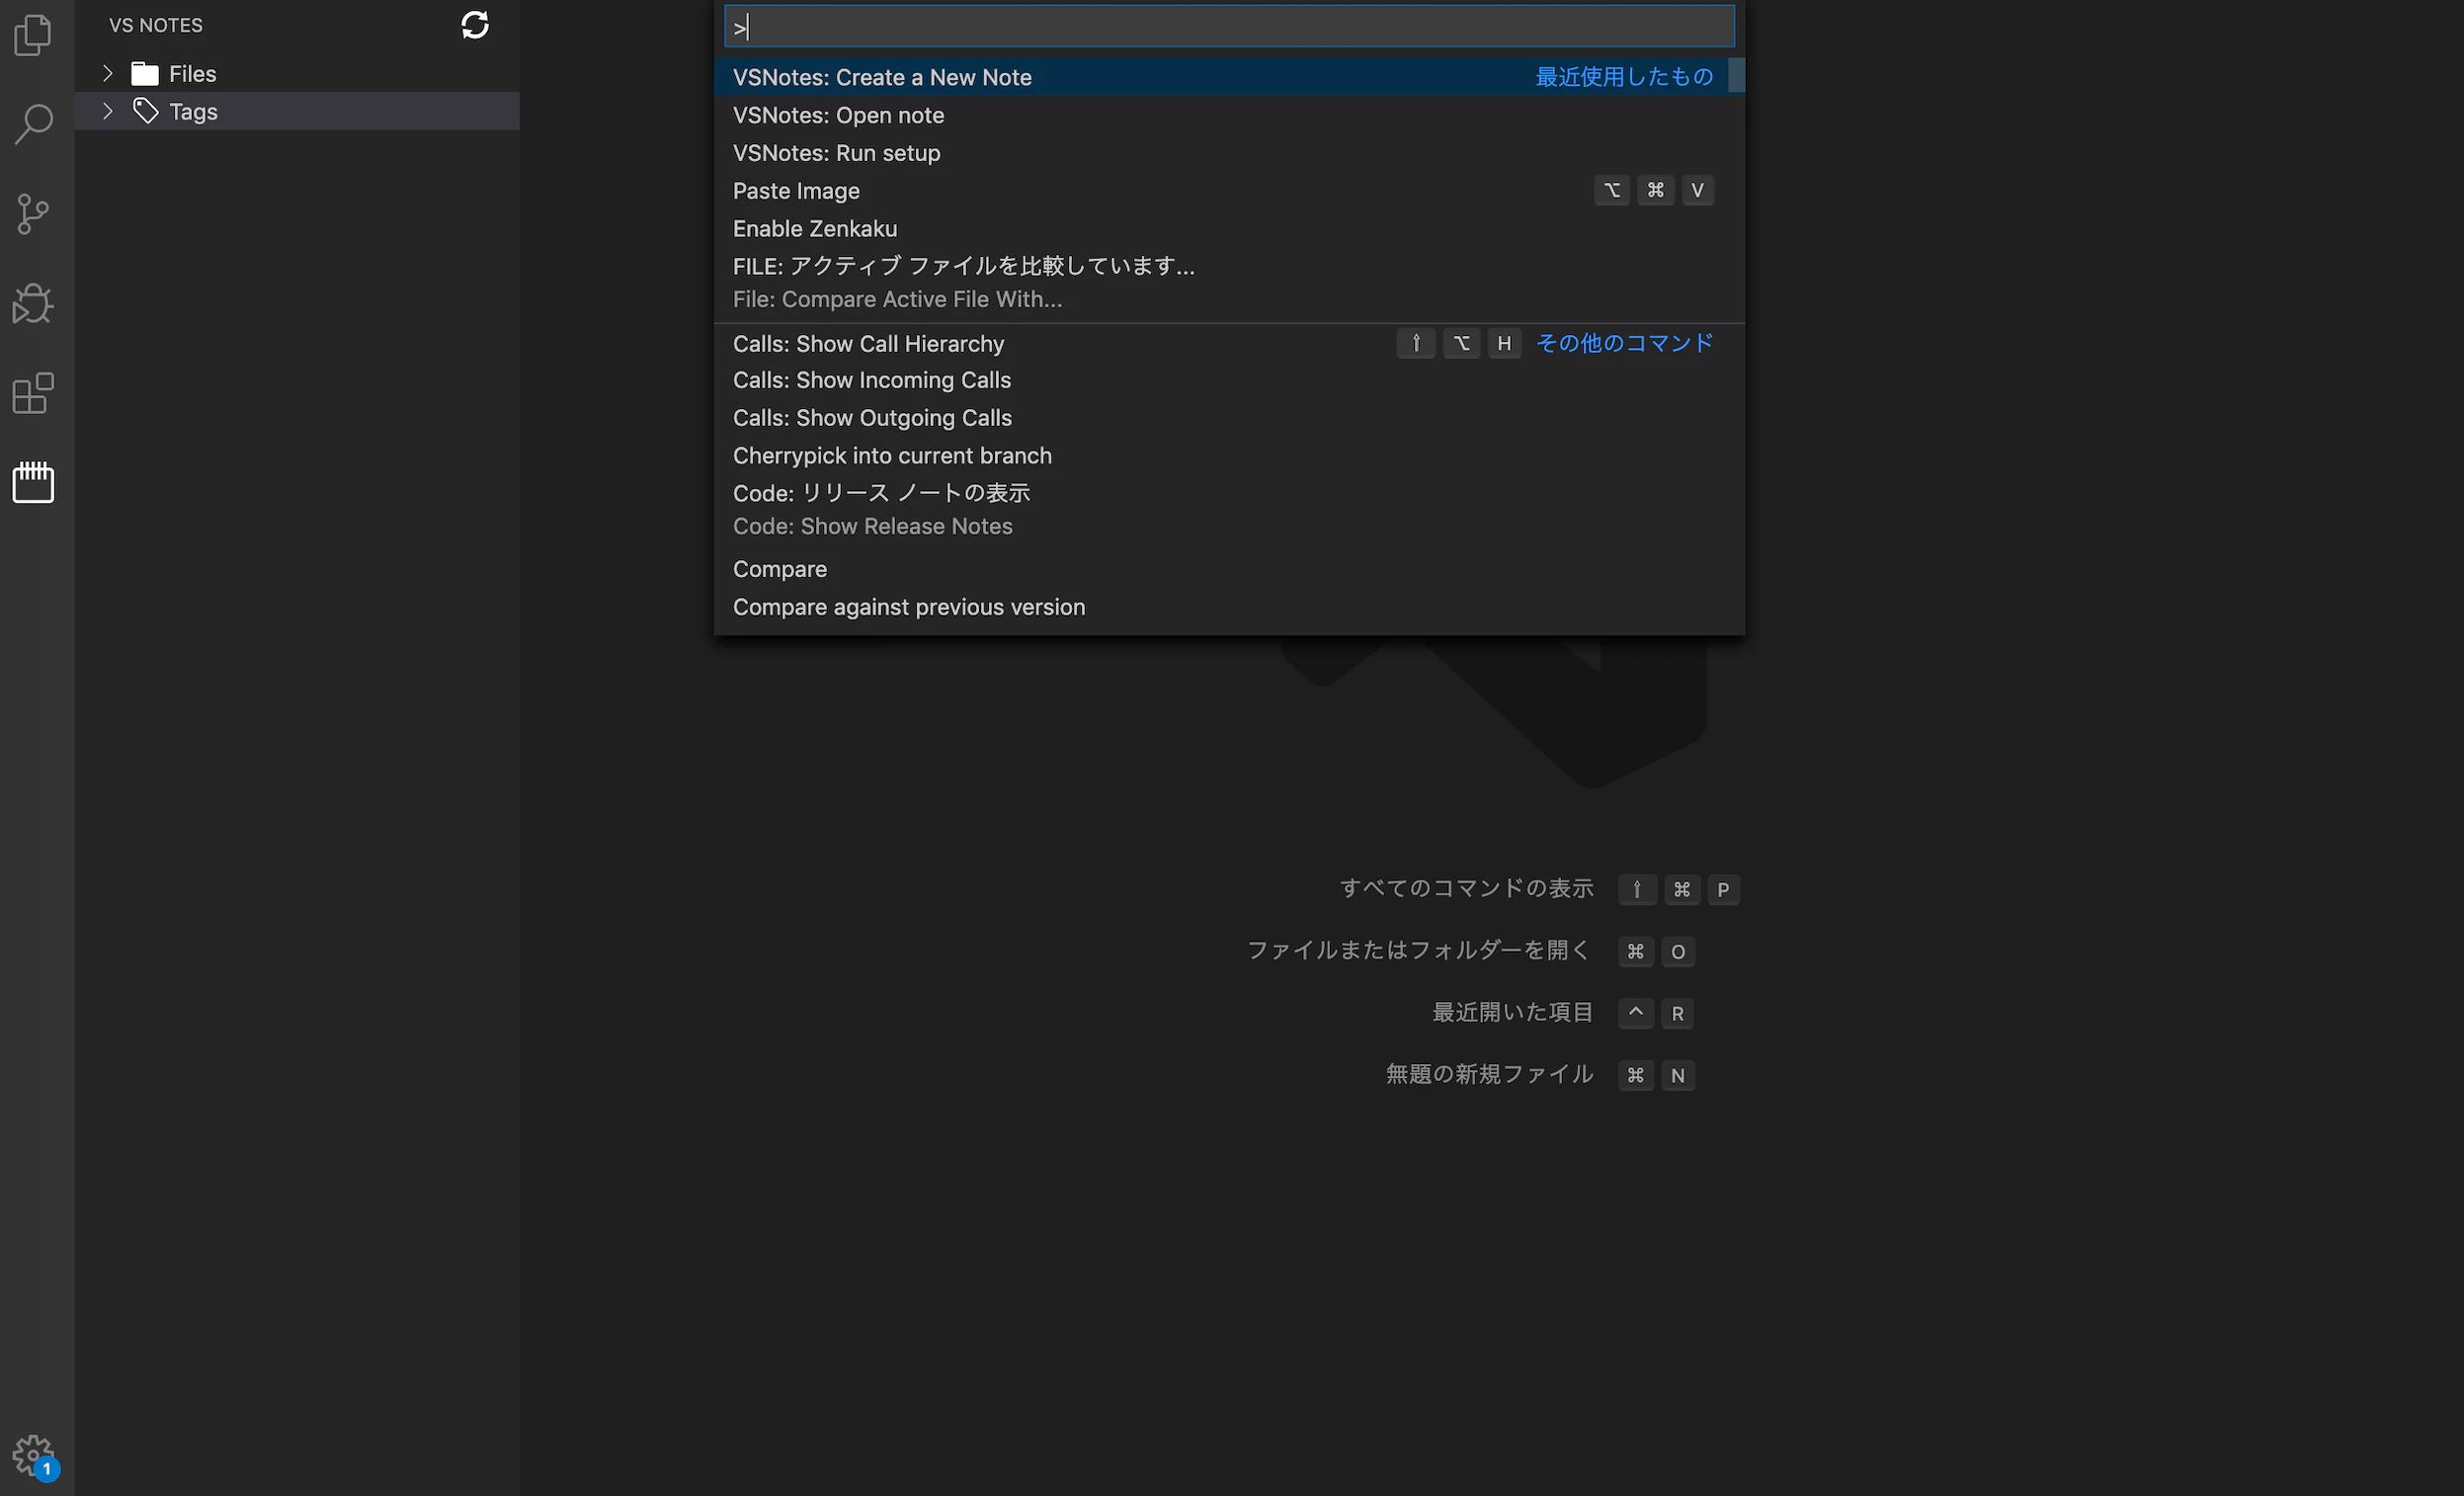Run VSNotes: Create a New Note command

[x=882, y=77]
